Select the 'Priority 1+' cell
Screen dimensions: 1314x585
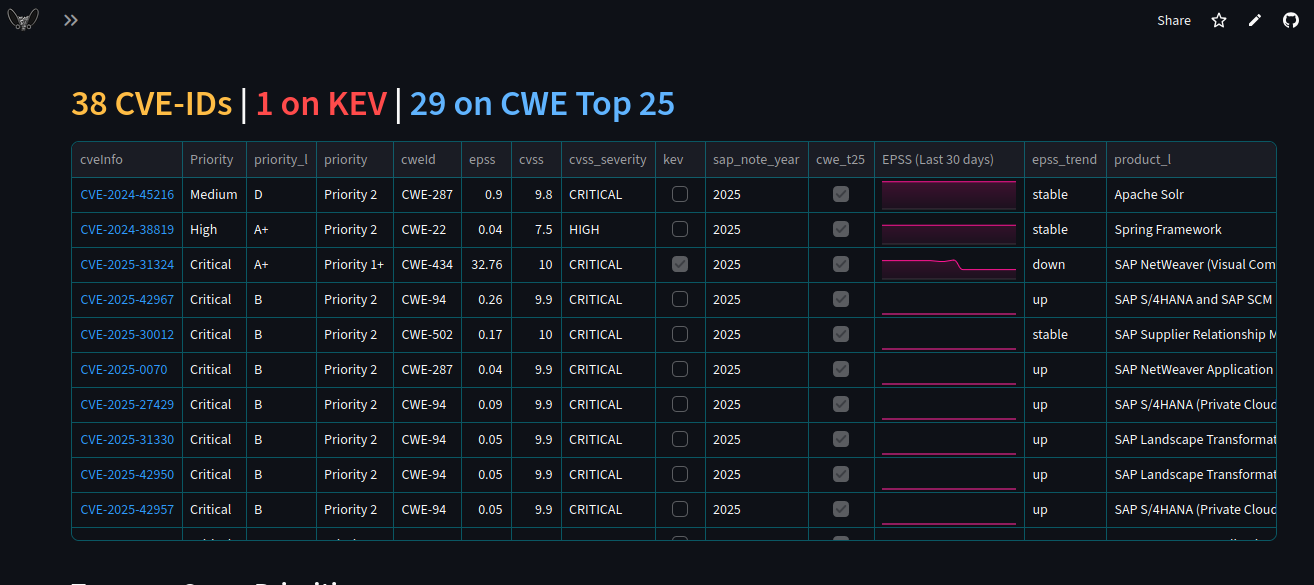coord(355,264)
